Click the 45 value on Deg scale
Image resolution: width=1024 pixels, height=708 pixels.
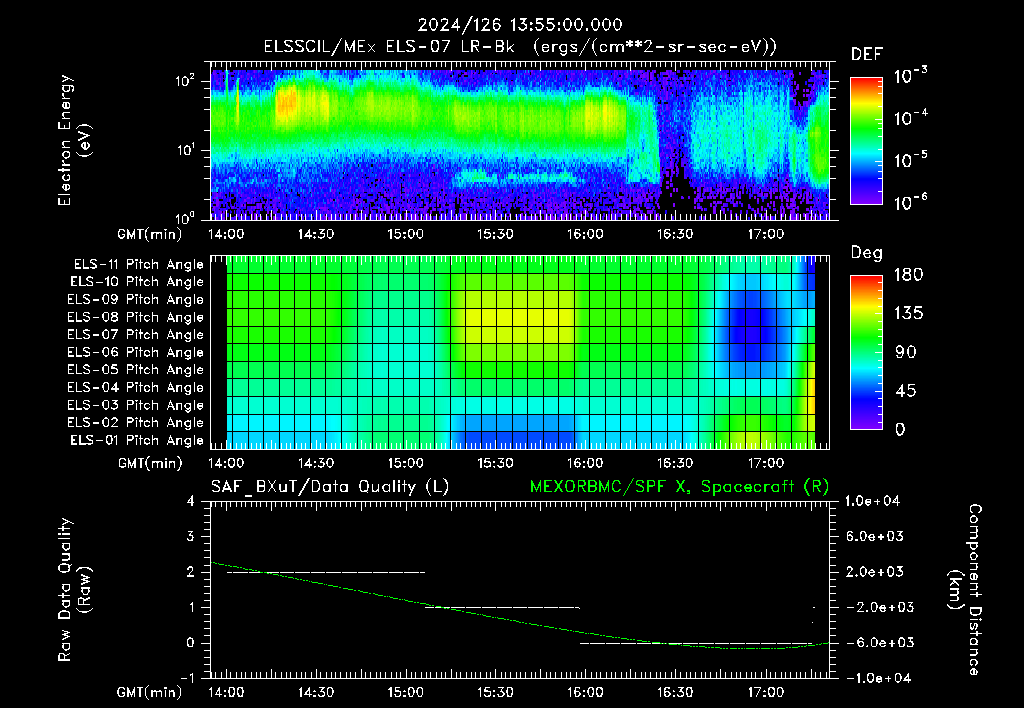pyautogui.click(x=906, y=391)
